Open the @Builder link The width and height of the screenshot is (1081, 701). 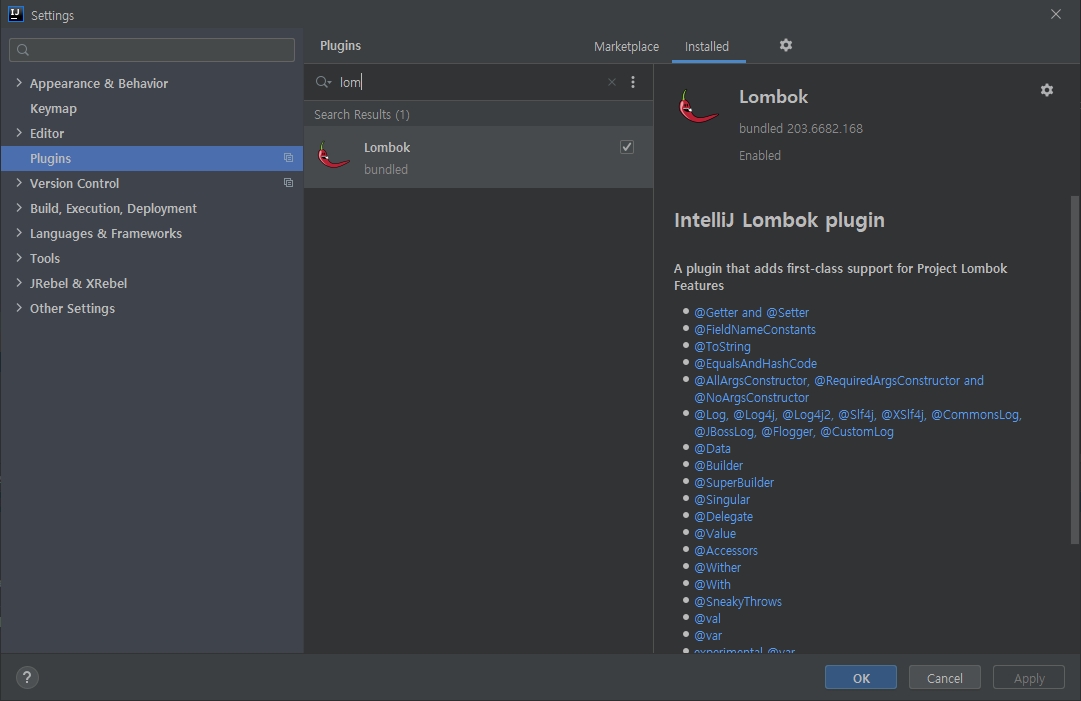[718, 465]
